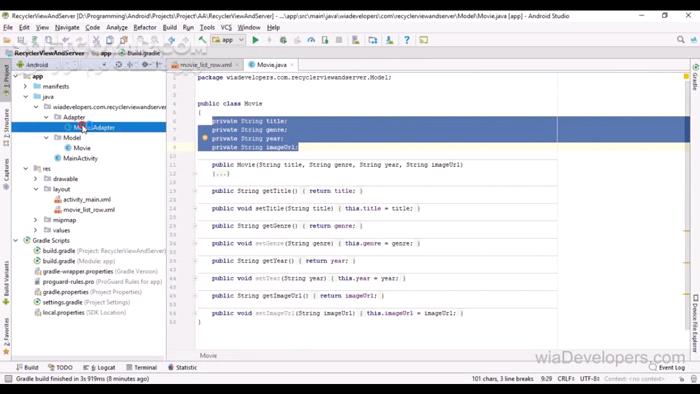
Task: Click the Undo toolbar icon
Action: 66,40
